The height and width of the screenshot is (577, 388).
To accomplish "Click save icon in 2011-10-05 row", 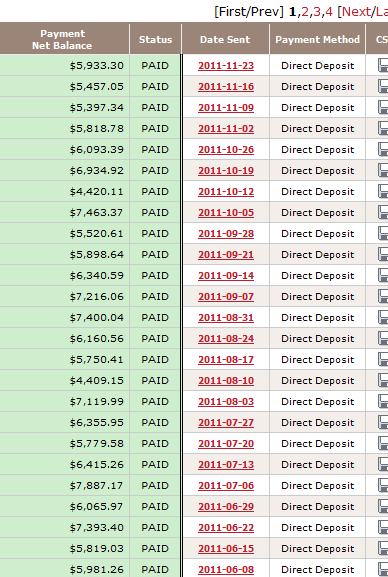I will pos(383,212).
